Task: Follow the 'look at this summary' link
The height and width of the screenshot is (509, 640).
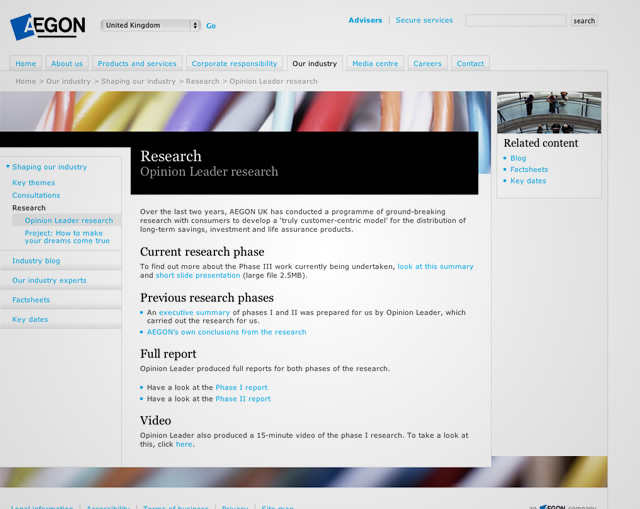Action: tap(436, 267)
